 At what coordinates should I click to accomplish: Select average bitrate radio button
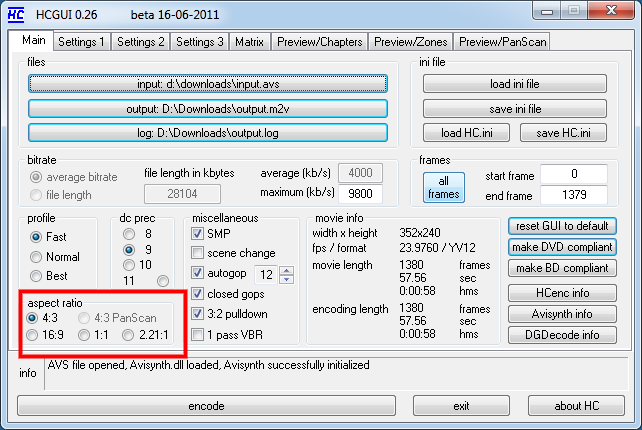pos(36,177)
